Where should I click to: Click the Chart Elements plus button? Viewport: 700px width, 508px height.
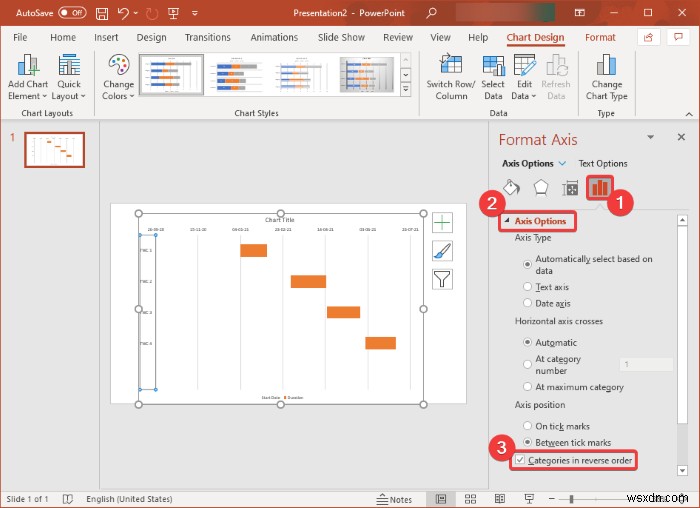coord(442,223)
